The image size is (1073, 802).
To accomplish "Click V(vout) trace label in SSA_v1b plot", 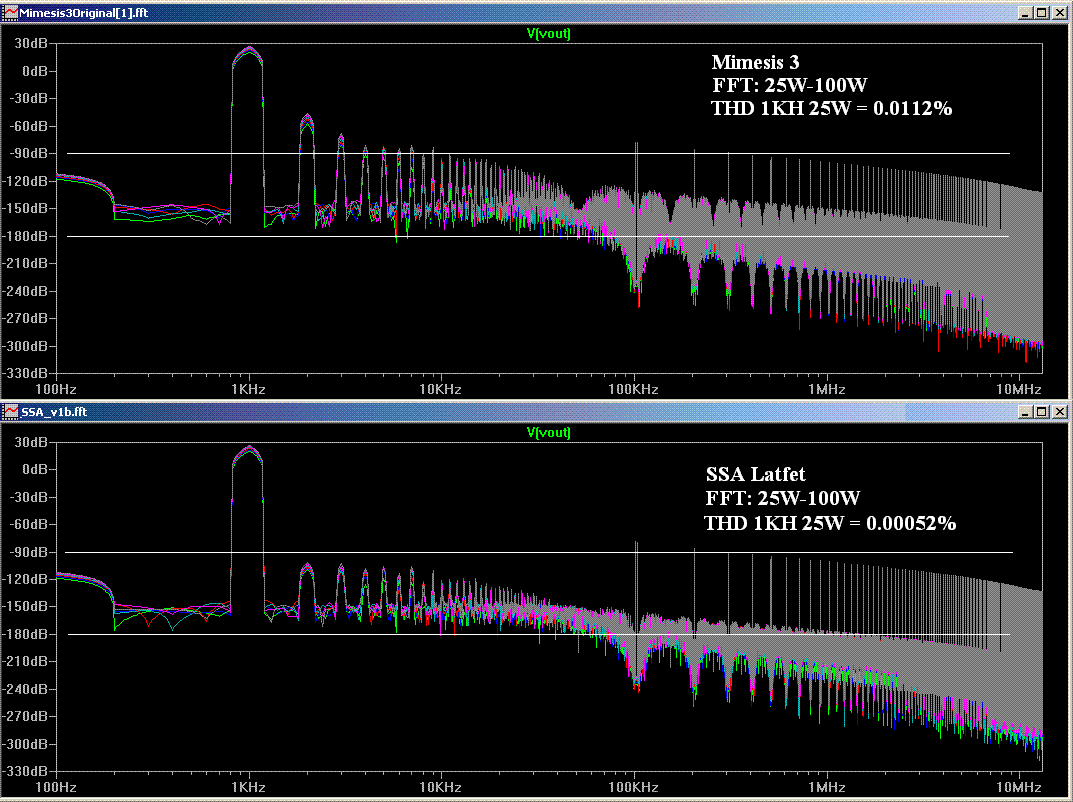I will [548, 432].
